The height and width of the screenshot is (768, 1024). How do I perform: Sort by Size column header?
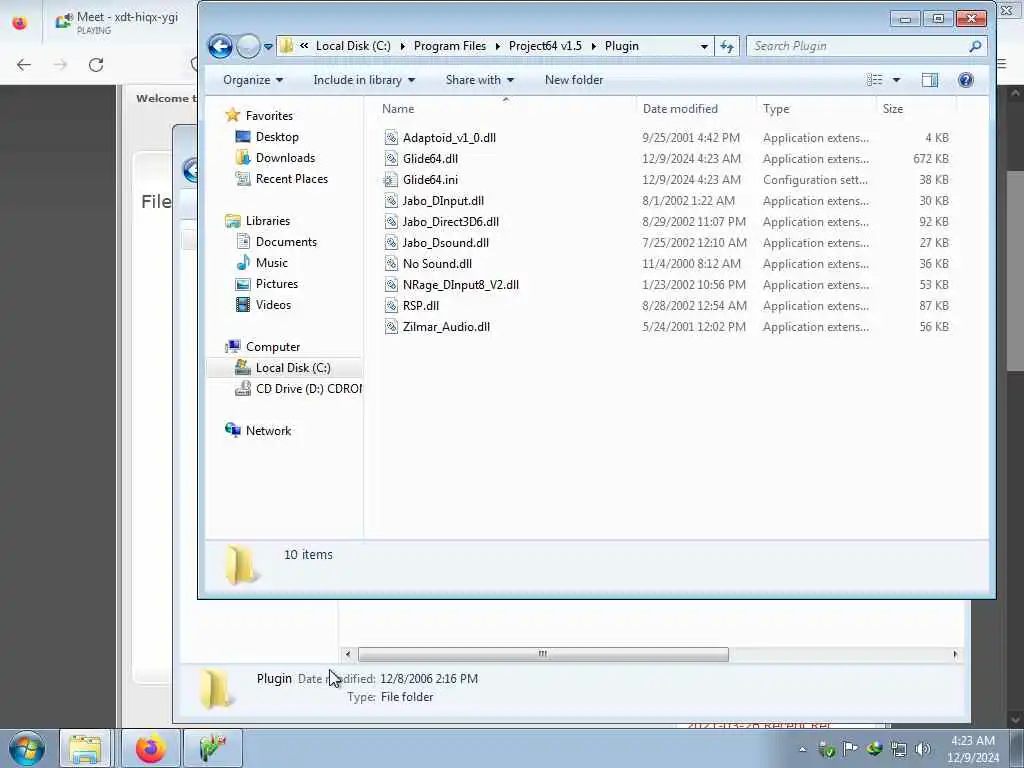[x=916, y=108]
